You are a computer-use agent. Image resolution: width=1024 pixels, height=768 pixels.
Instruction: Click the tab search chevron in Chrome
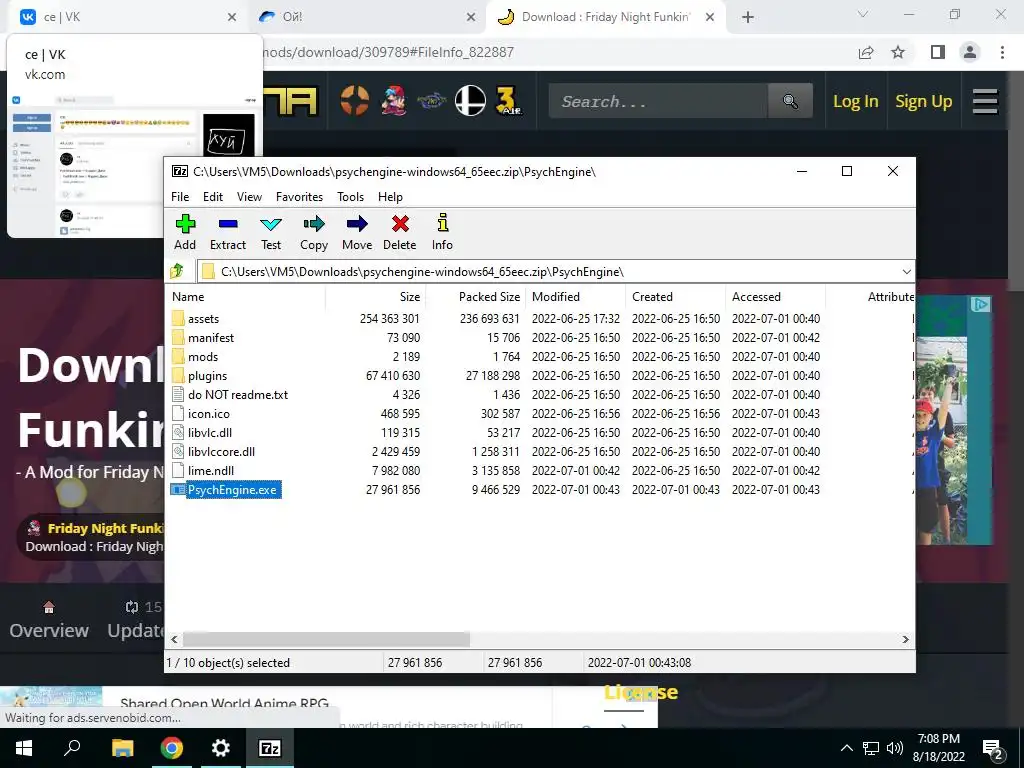[863, 14]
